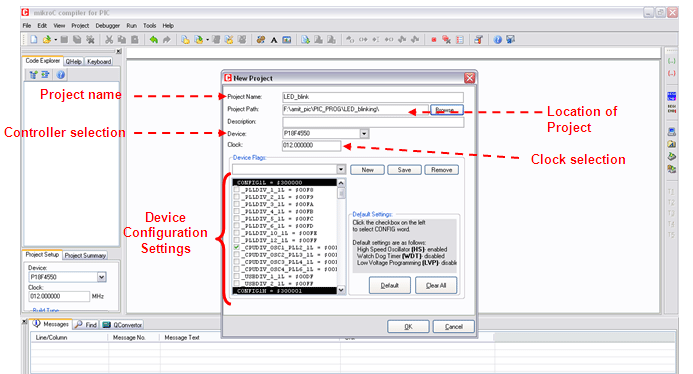The width and height of the screenshot is (693, 374).
Task: Switch to the Project Summary tab
Action: point(85,255)
